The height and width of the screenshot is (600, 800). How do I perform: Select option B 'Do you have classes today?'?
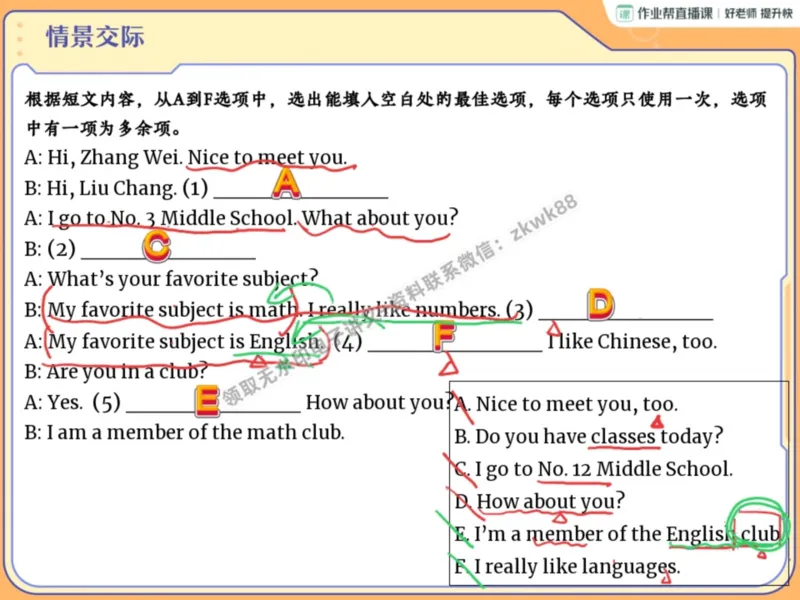tap(589, 437)
